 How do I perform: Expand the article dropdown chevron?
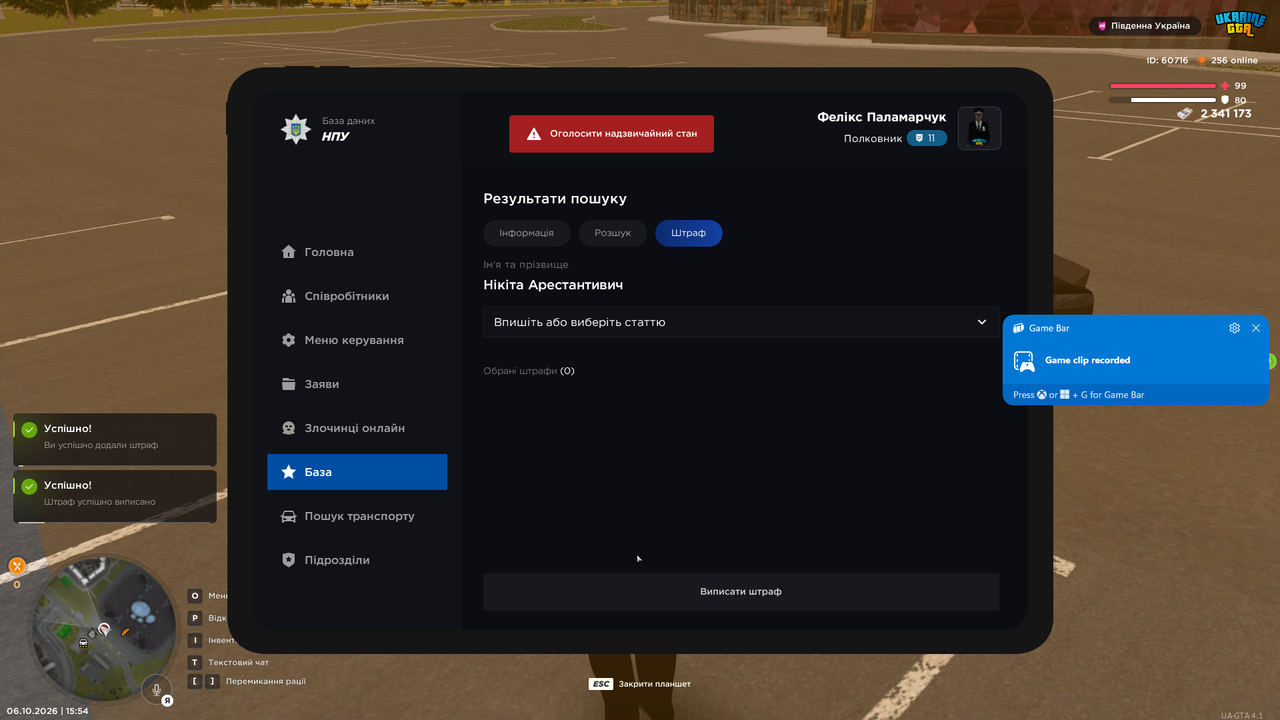pyautogui.click(x=982, y=322)
